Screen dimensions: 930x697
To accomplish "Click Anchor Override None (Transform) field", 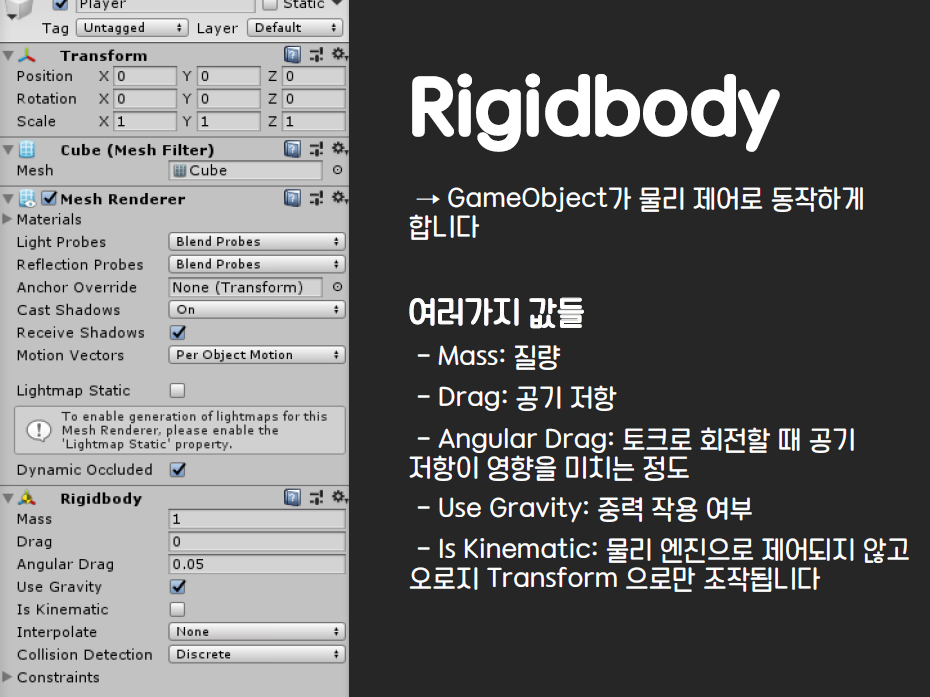I will coord(246,287).
